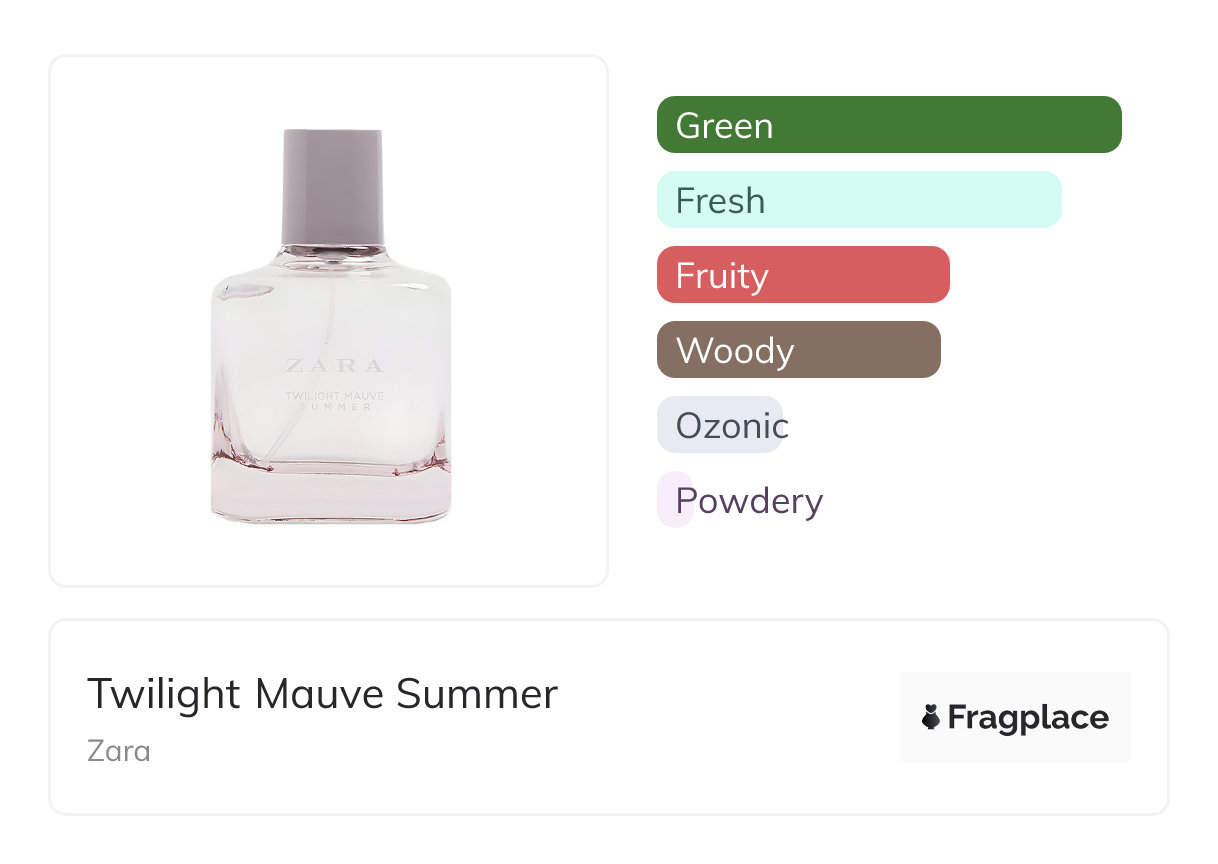
Task: Click the Fragplace wordmark text
Action: tap(1028, 717)
